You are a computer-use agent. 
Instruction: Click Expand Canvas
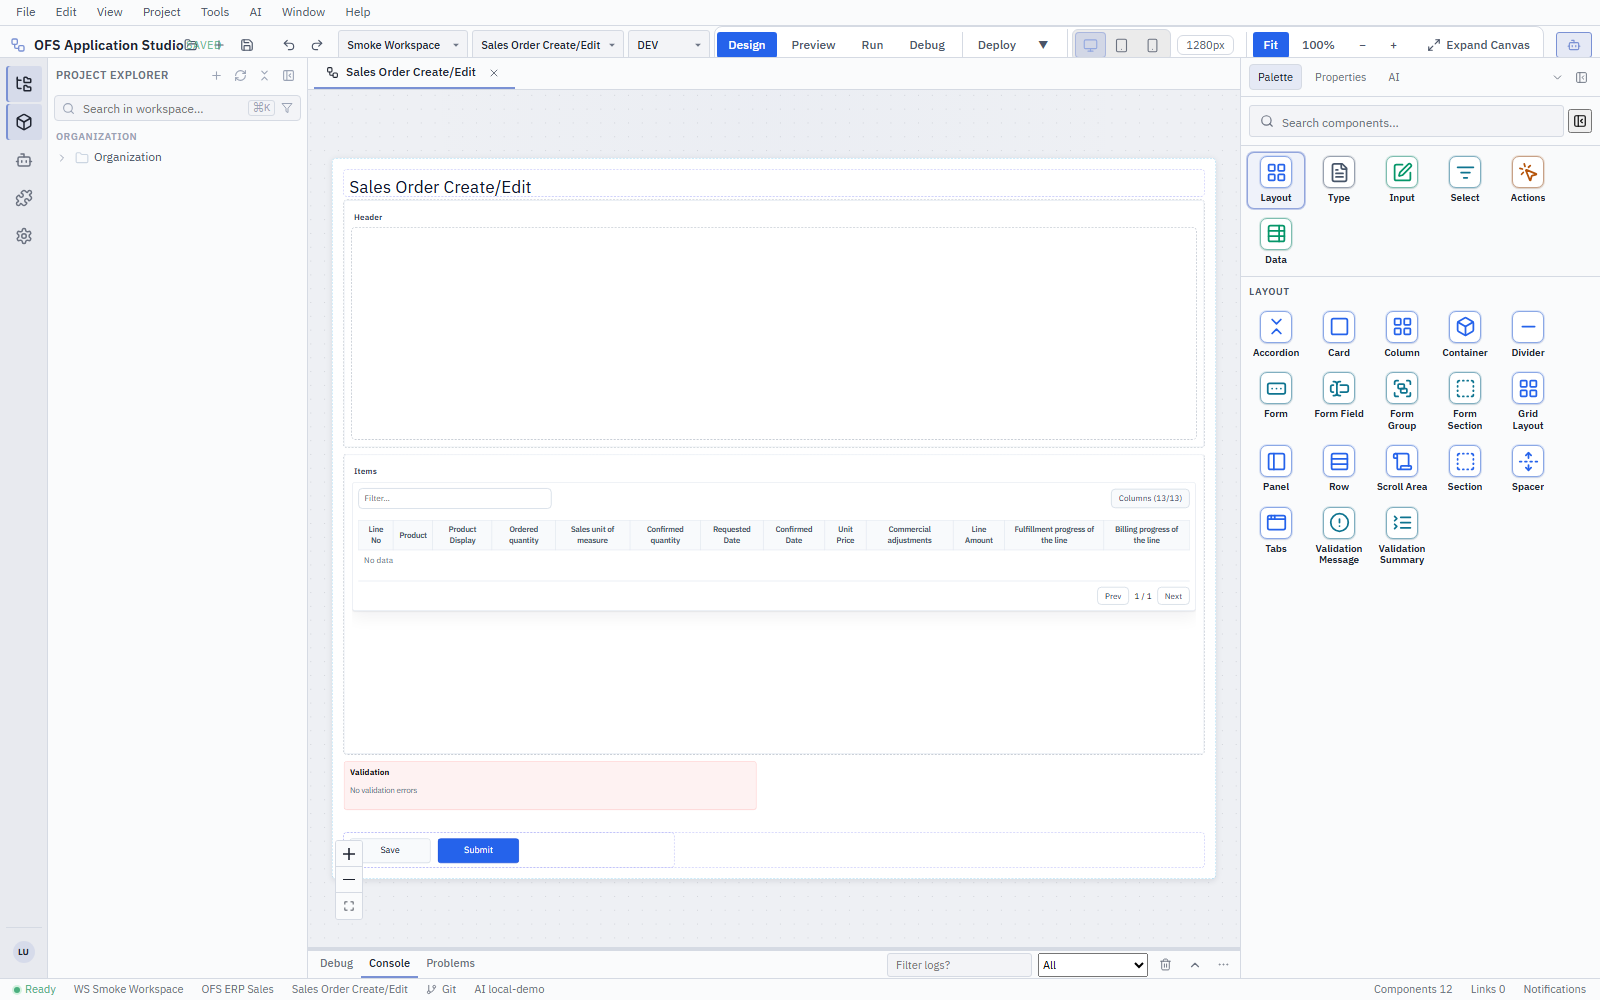pyautogui.click(x=1479, y=45)
